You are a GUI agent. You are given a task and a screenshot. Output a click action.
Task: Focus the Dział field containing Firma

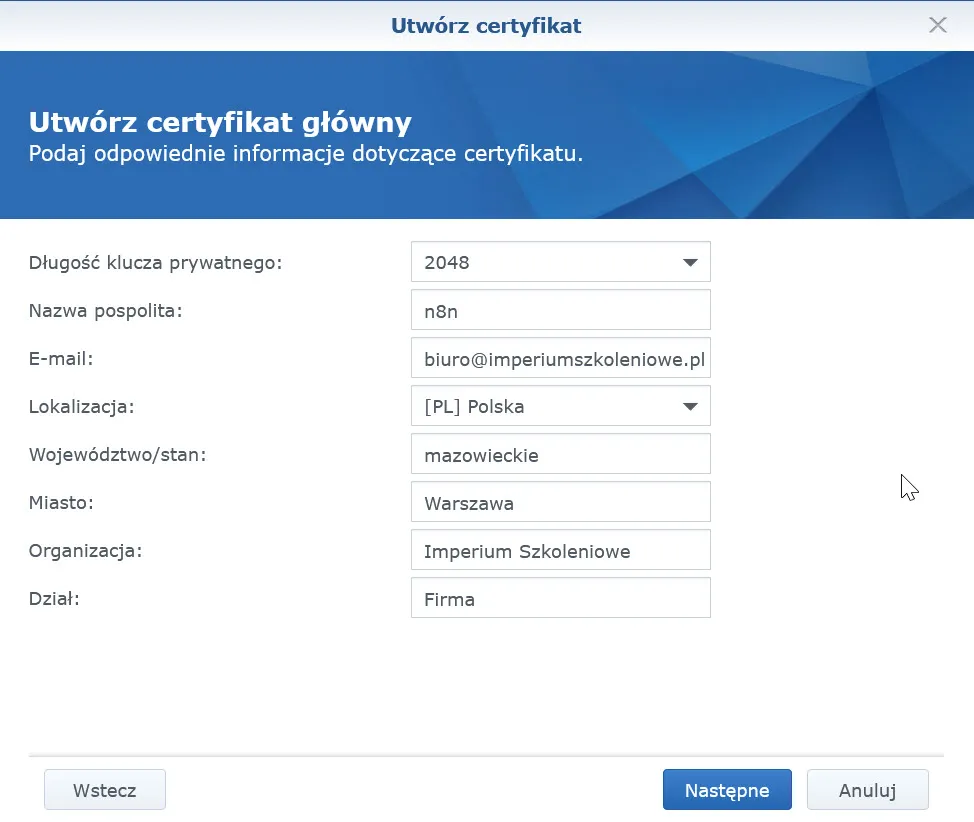(560, 598)
